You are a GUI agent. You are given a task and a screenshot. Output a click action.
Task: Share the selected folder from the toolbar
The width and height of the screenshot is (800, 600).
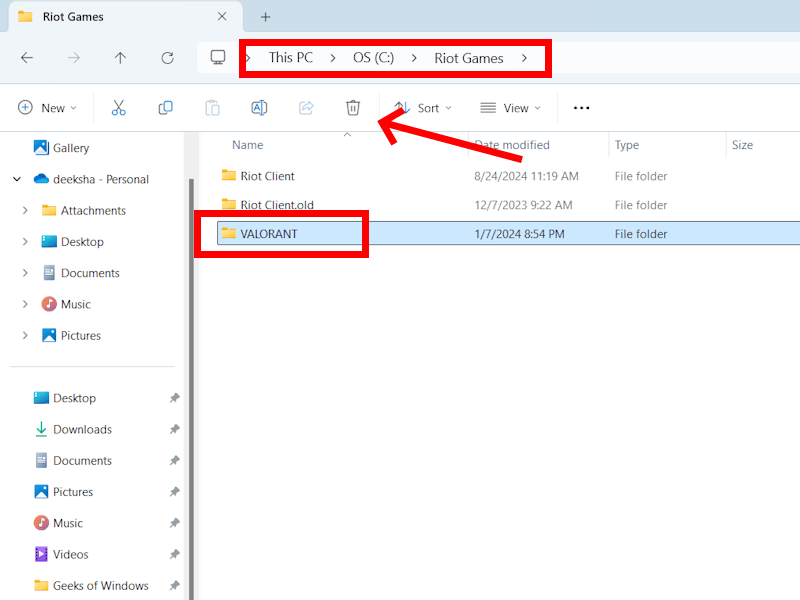click(x=306, y=107)
